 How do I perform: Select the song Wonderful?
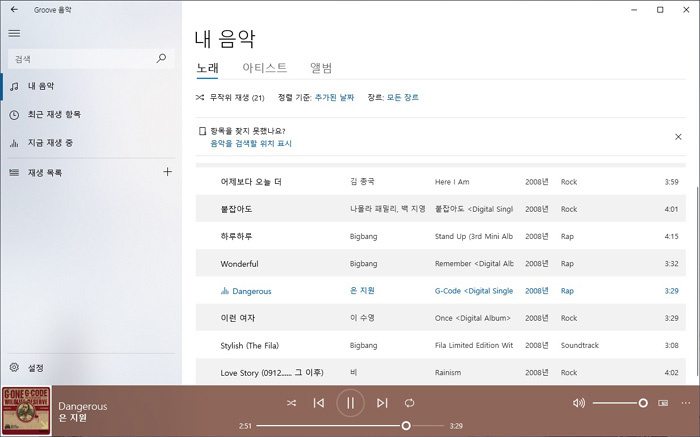tap(239, 264)
